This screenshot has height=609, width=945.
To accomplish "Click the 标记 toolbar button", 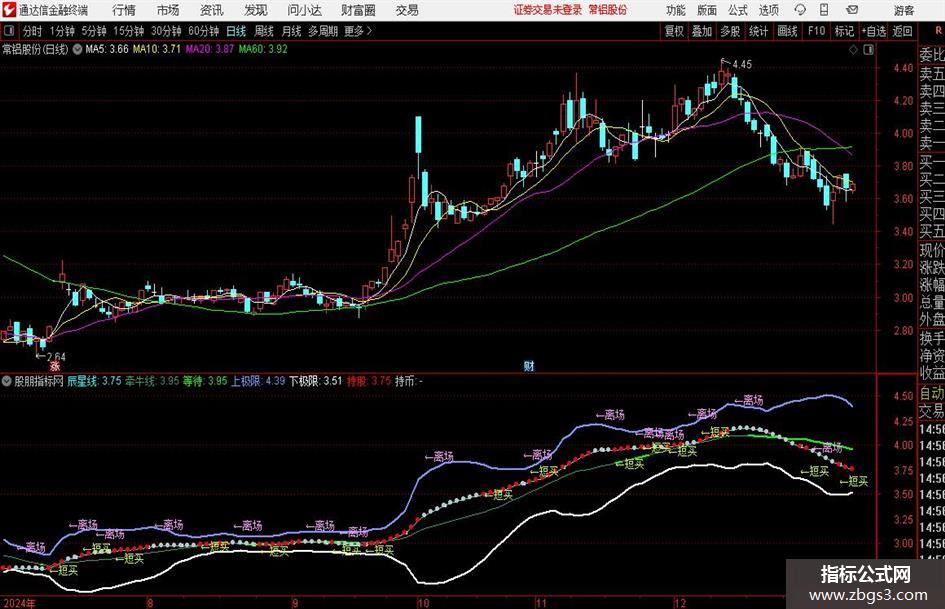I will (844, 31).
